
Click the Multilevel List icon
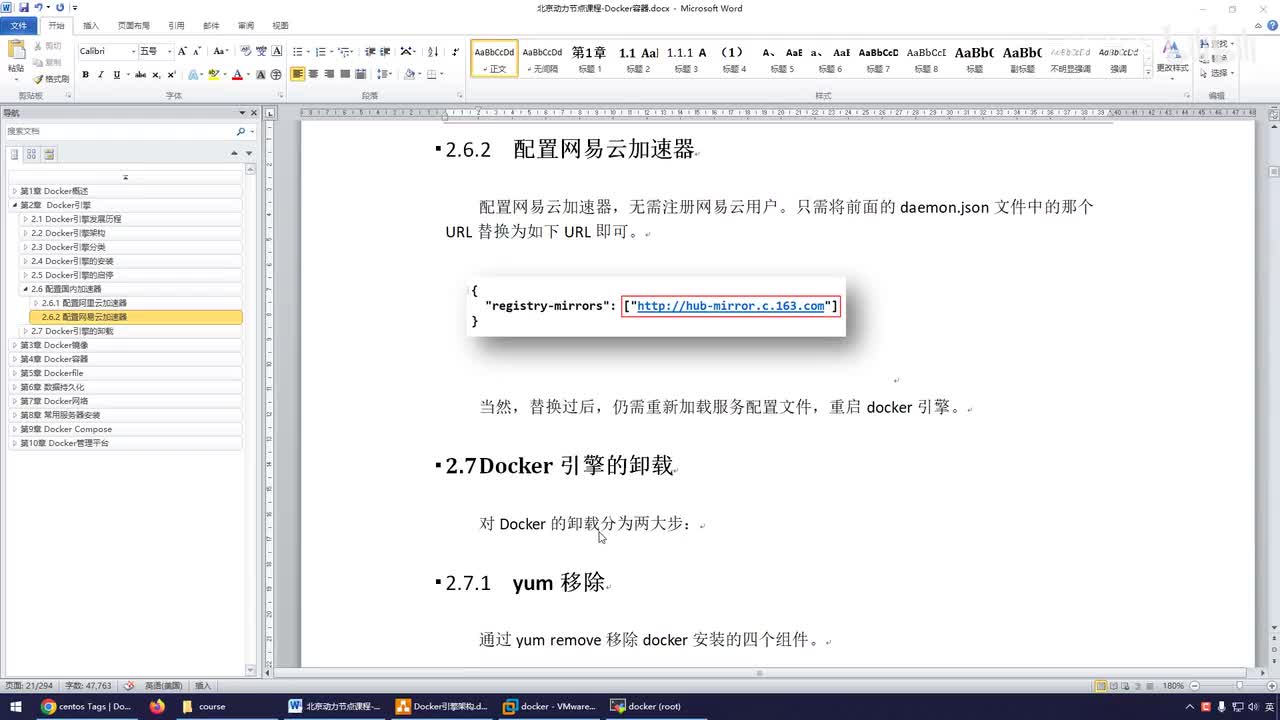point(344,51)
